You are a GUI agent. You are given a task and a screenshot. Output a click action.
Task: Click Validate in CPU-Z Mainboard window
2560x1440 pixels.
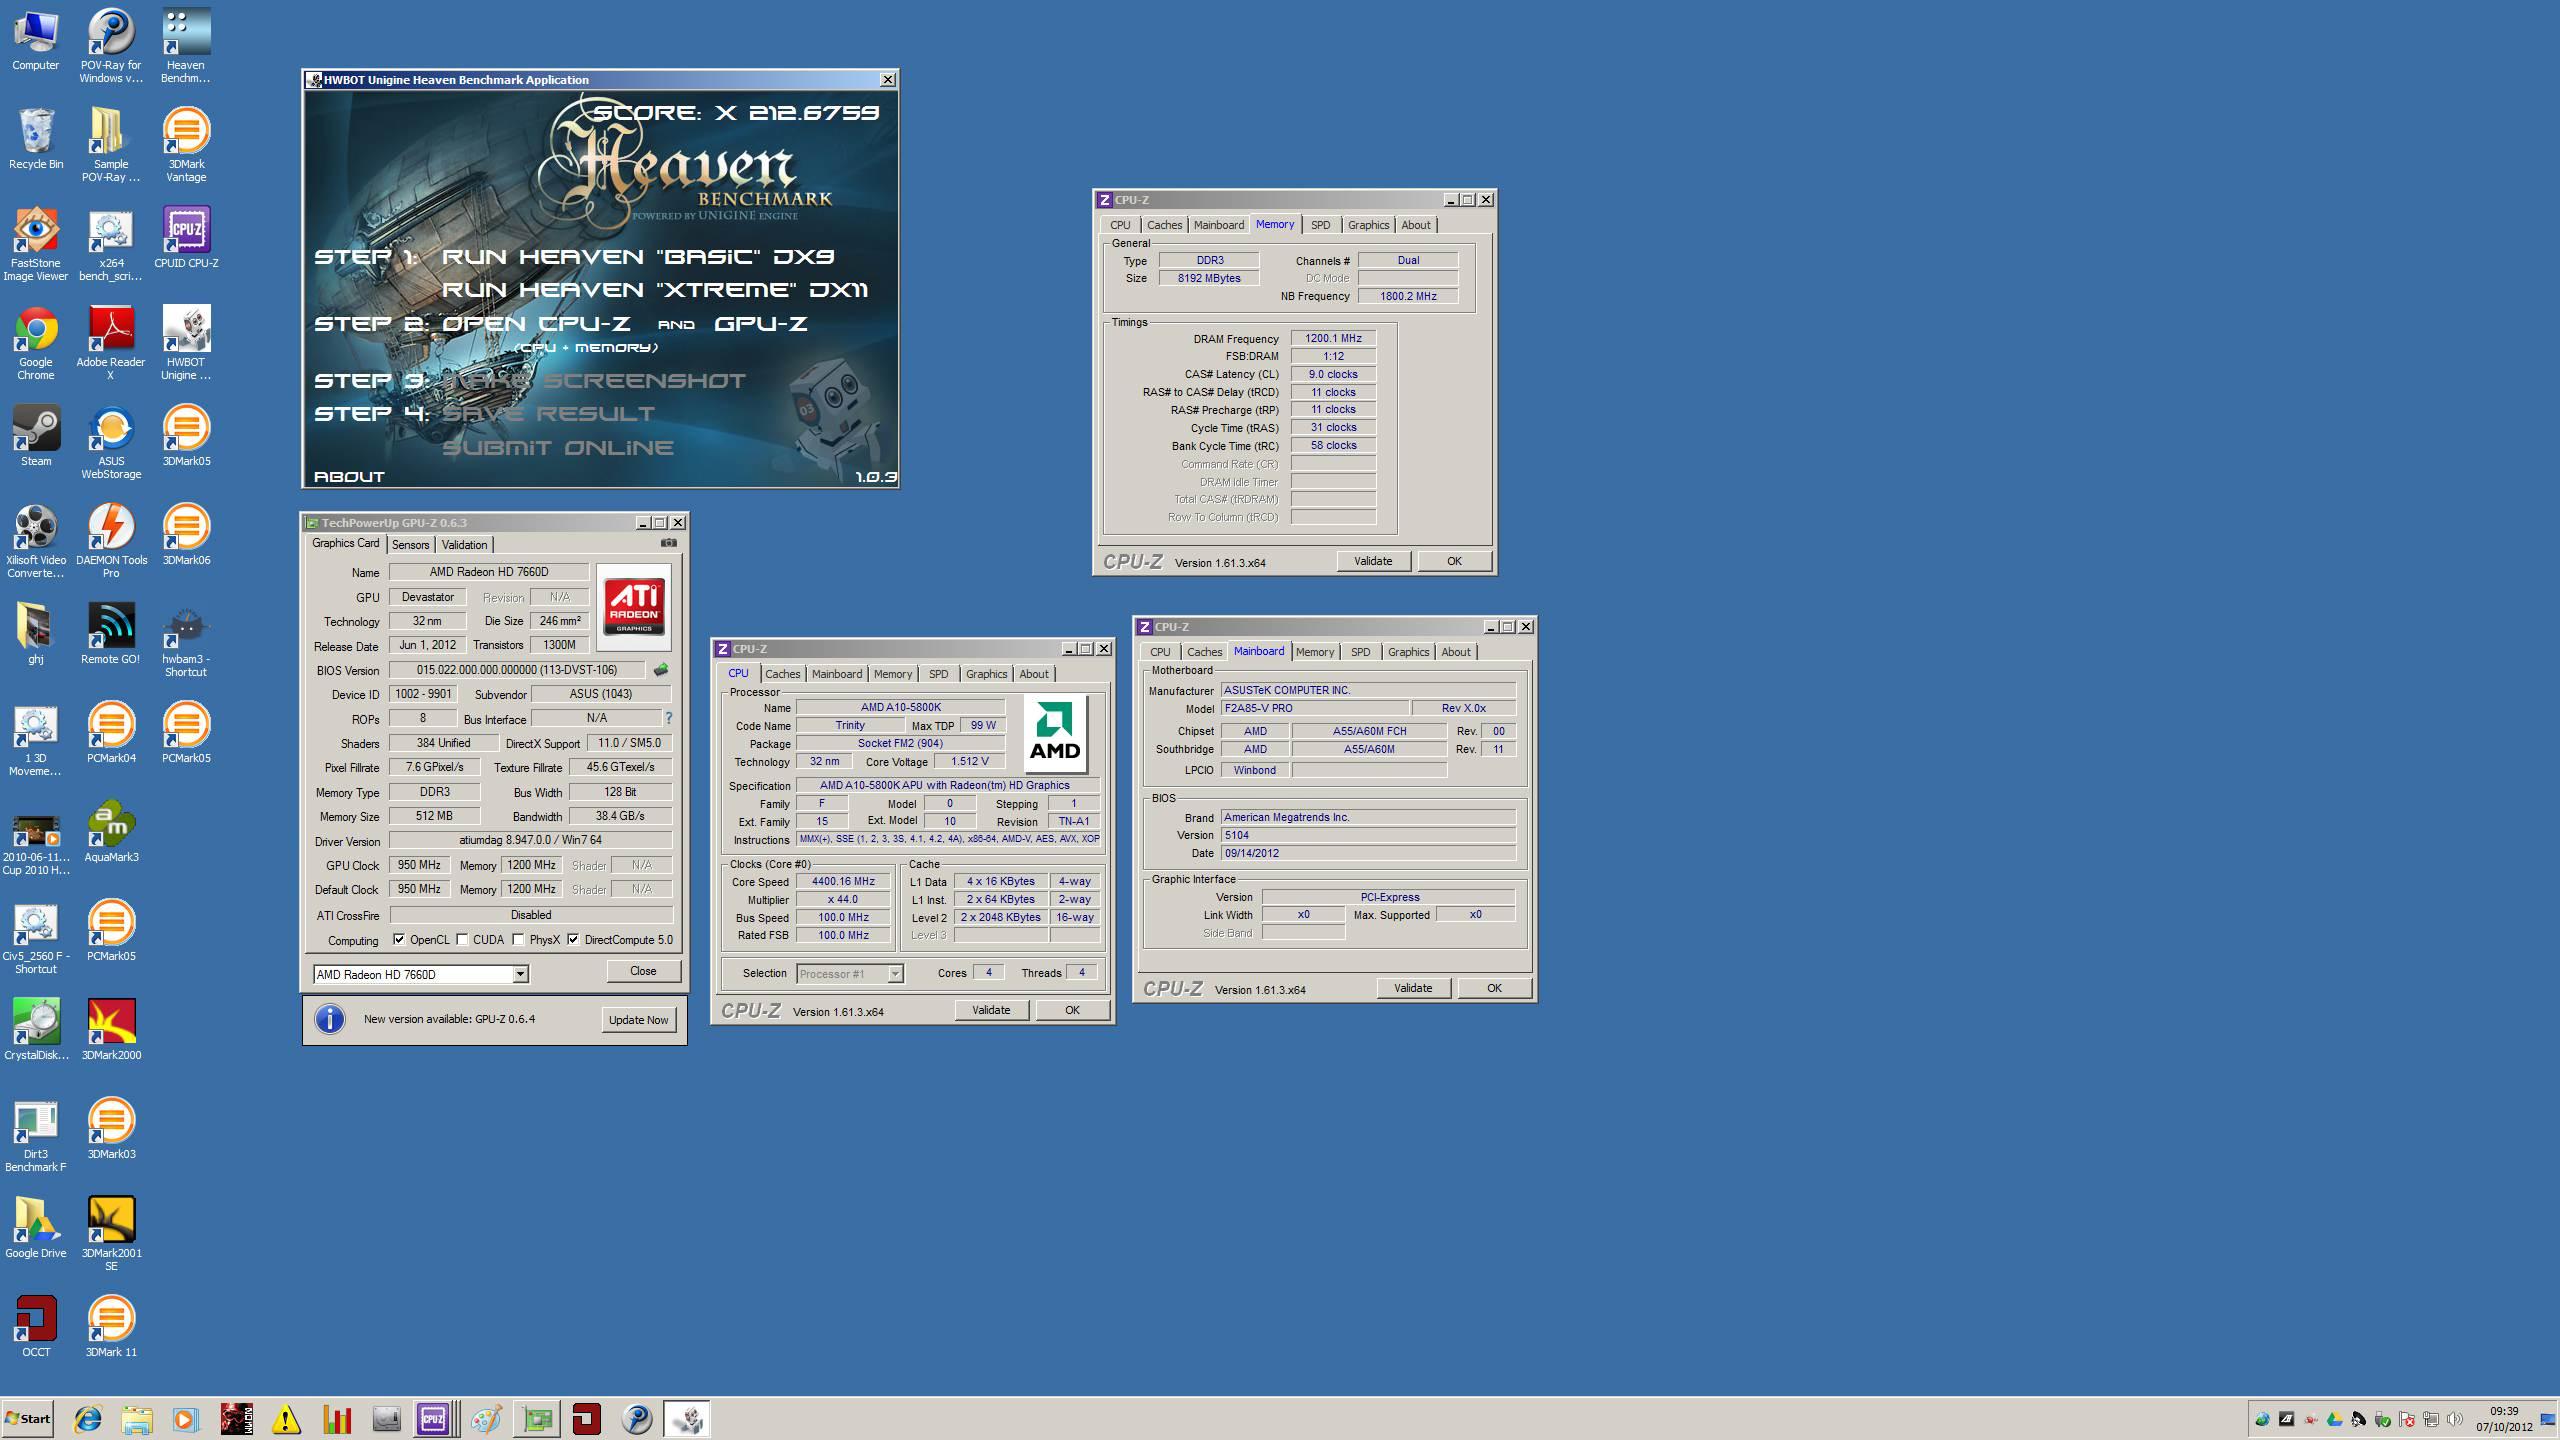click(x=1413, y=988)
